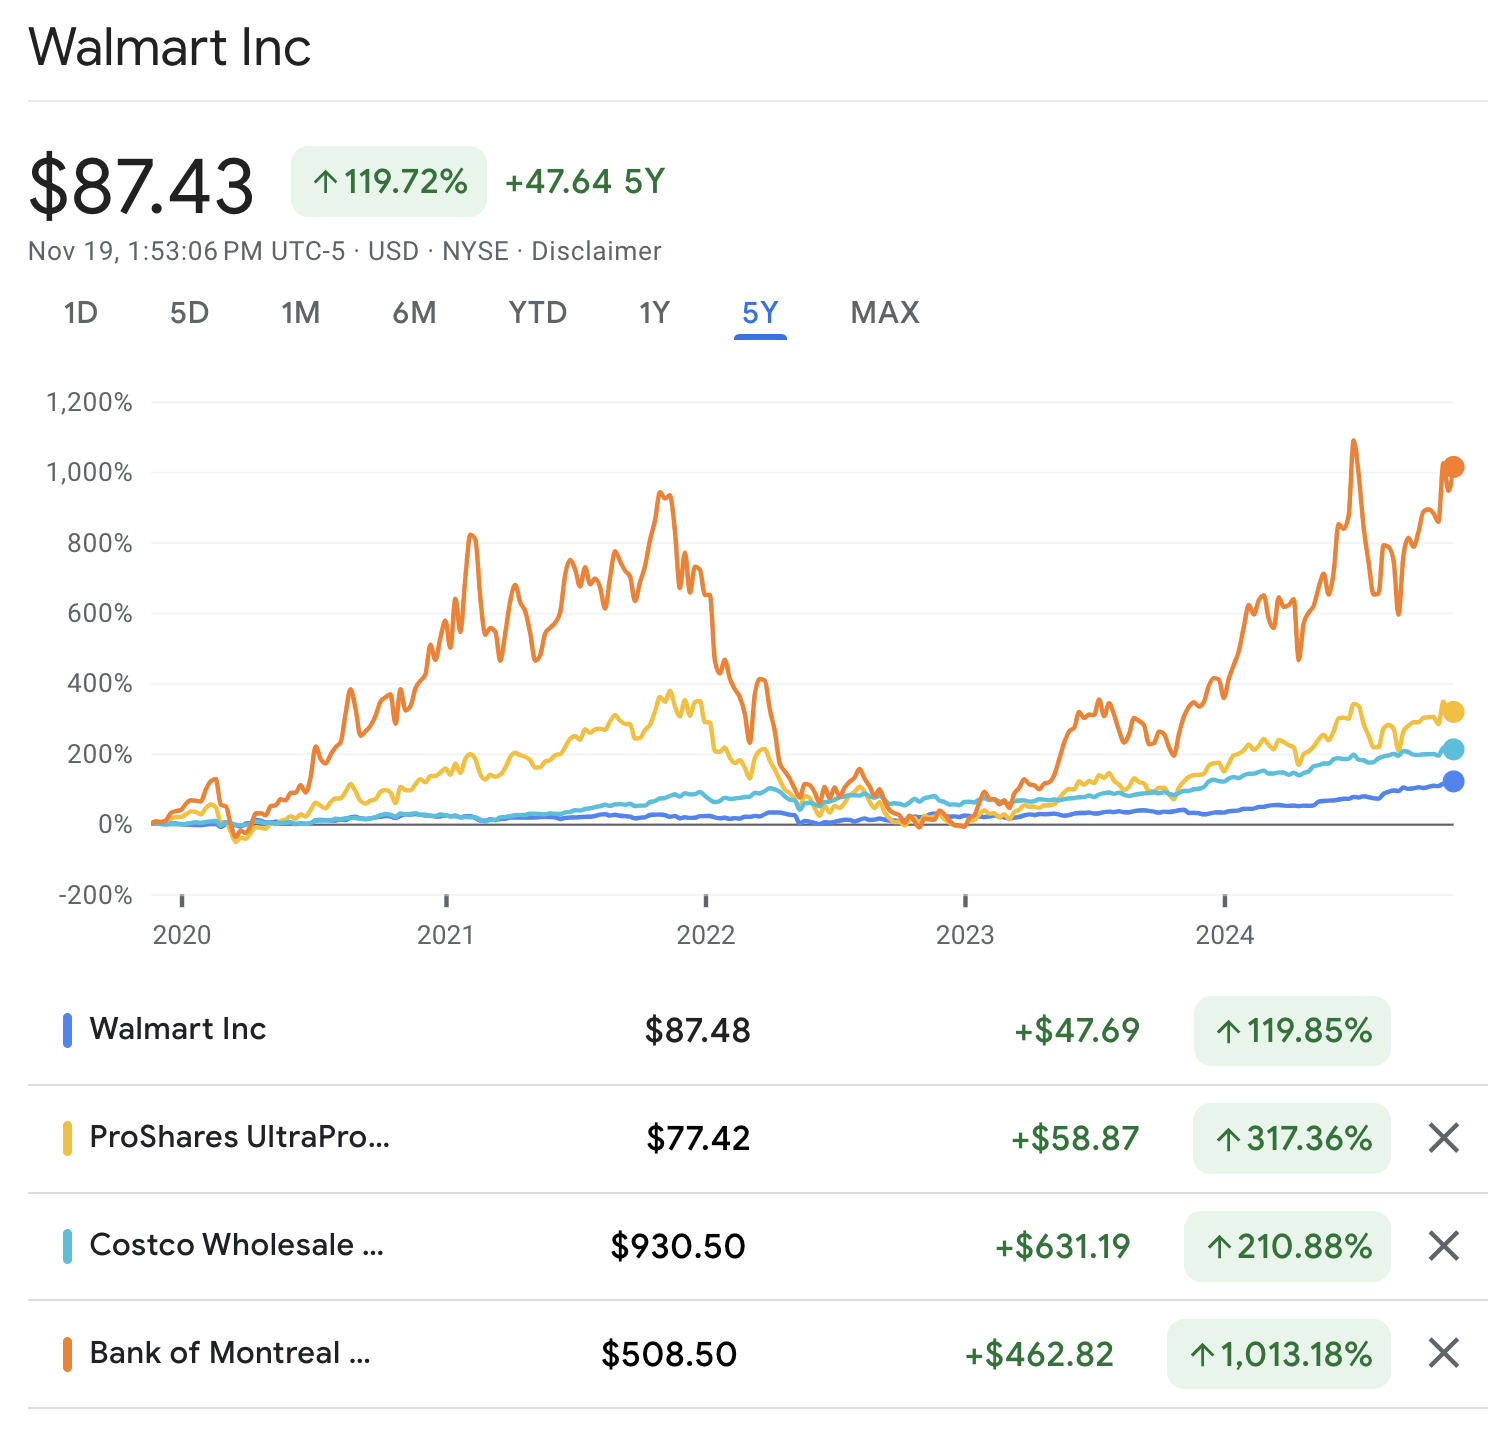Click the $87.43 headline price
This screenshot has height=1430, width=1488.
click(141, 185)
